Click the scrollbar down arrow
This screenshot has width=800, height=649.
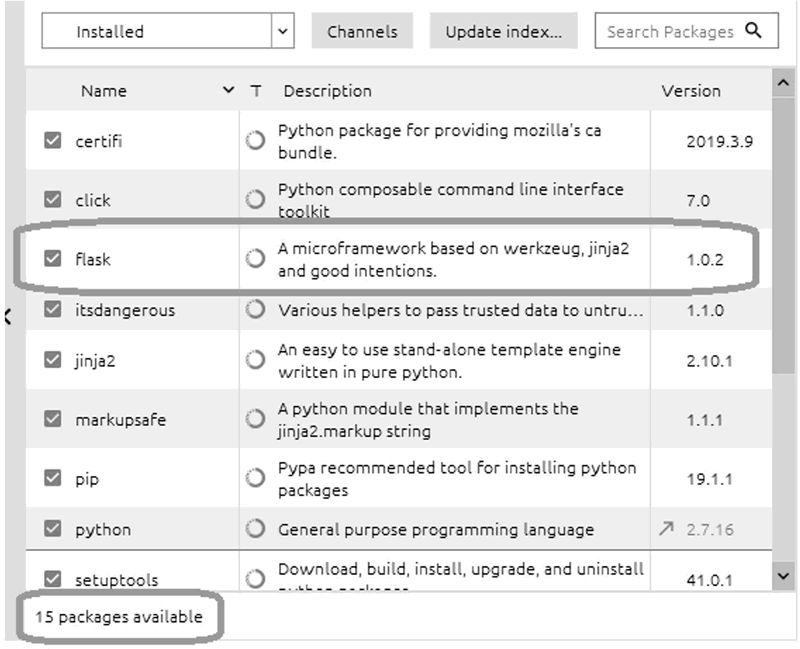783,576
